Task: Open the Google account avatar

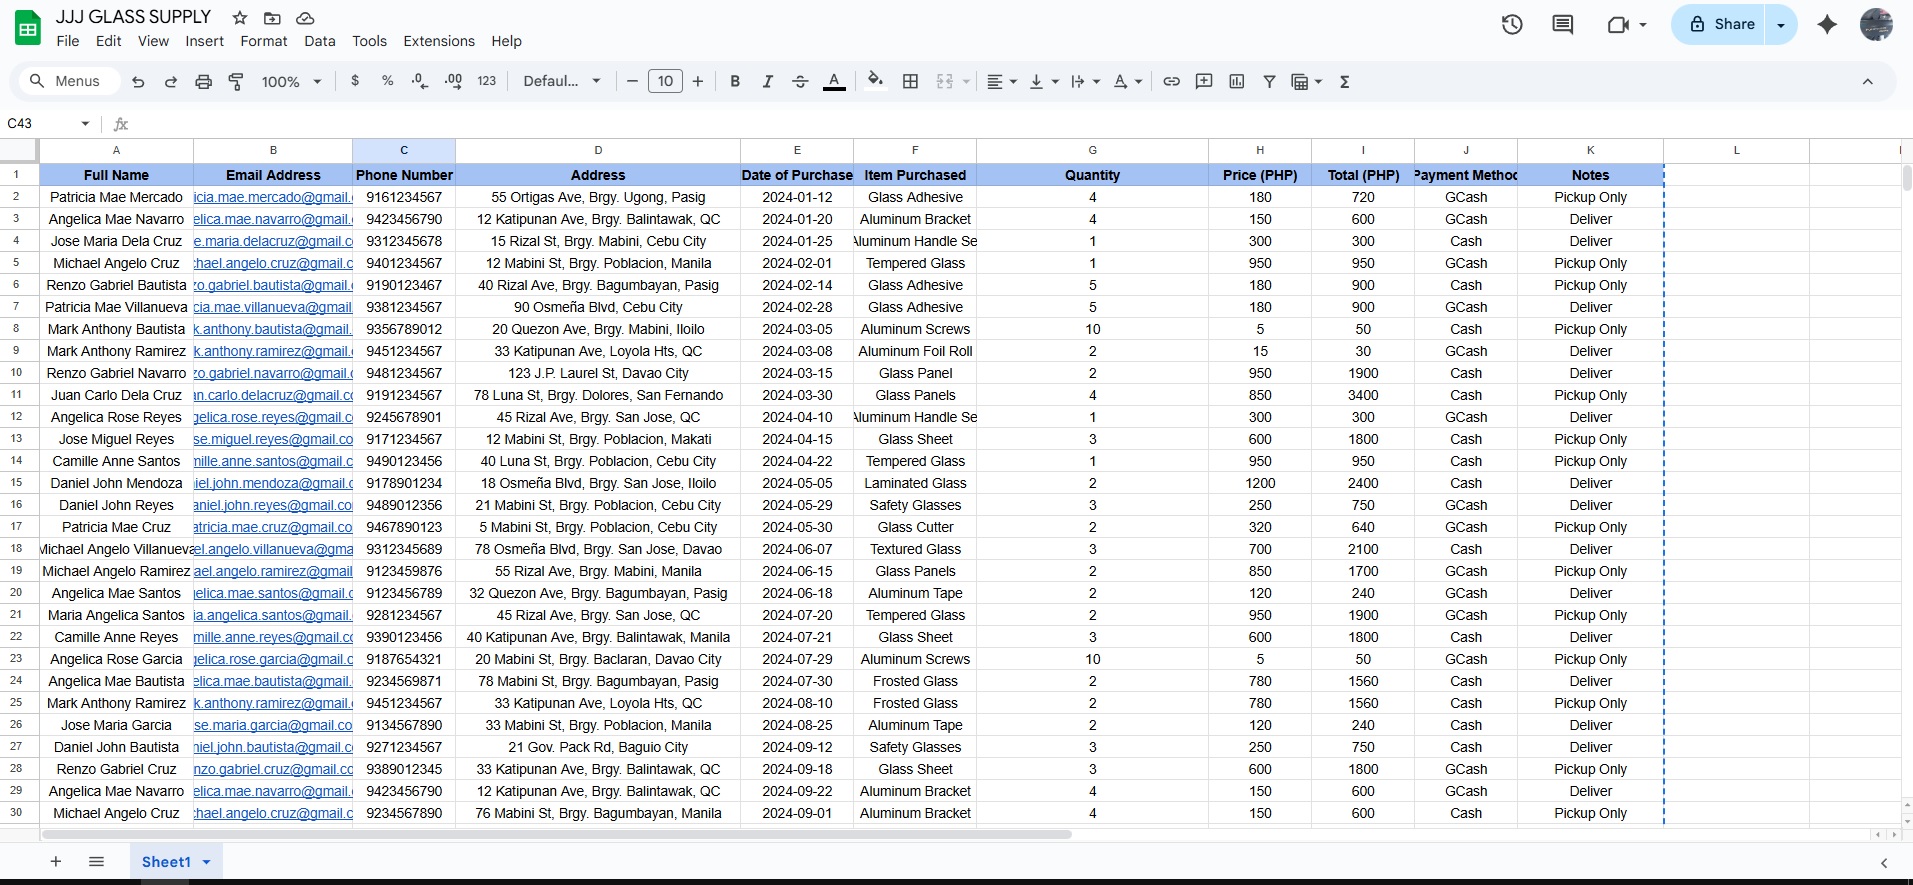Action: 1876,25
